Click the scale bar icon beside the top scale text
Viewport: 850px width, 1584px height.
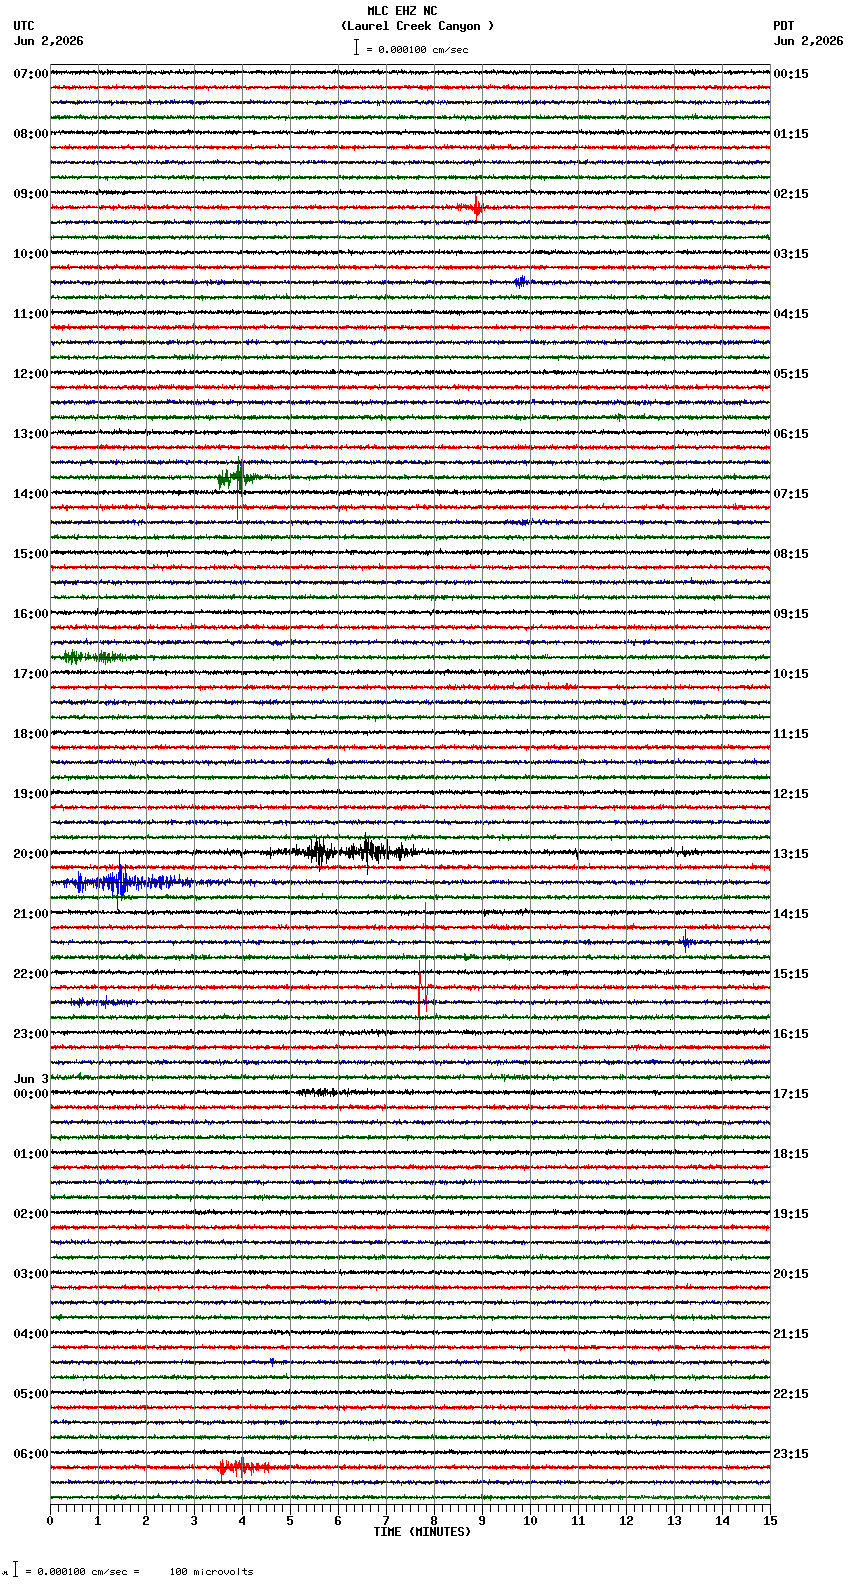coord(356,47)
